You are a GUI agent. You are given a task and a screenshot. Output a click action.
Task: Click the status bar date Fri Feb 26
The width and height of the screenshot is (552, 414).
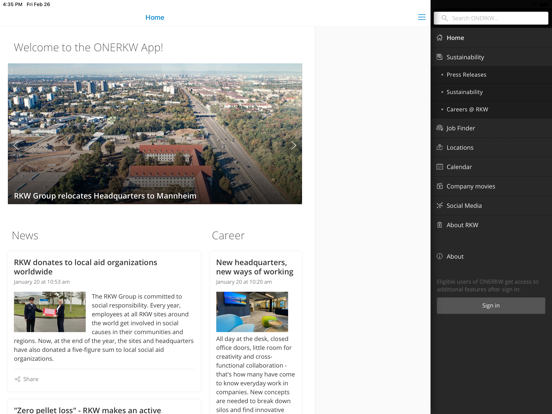[38, 4]
